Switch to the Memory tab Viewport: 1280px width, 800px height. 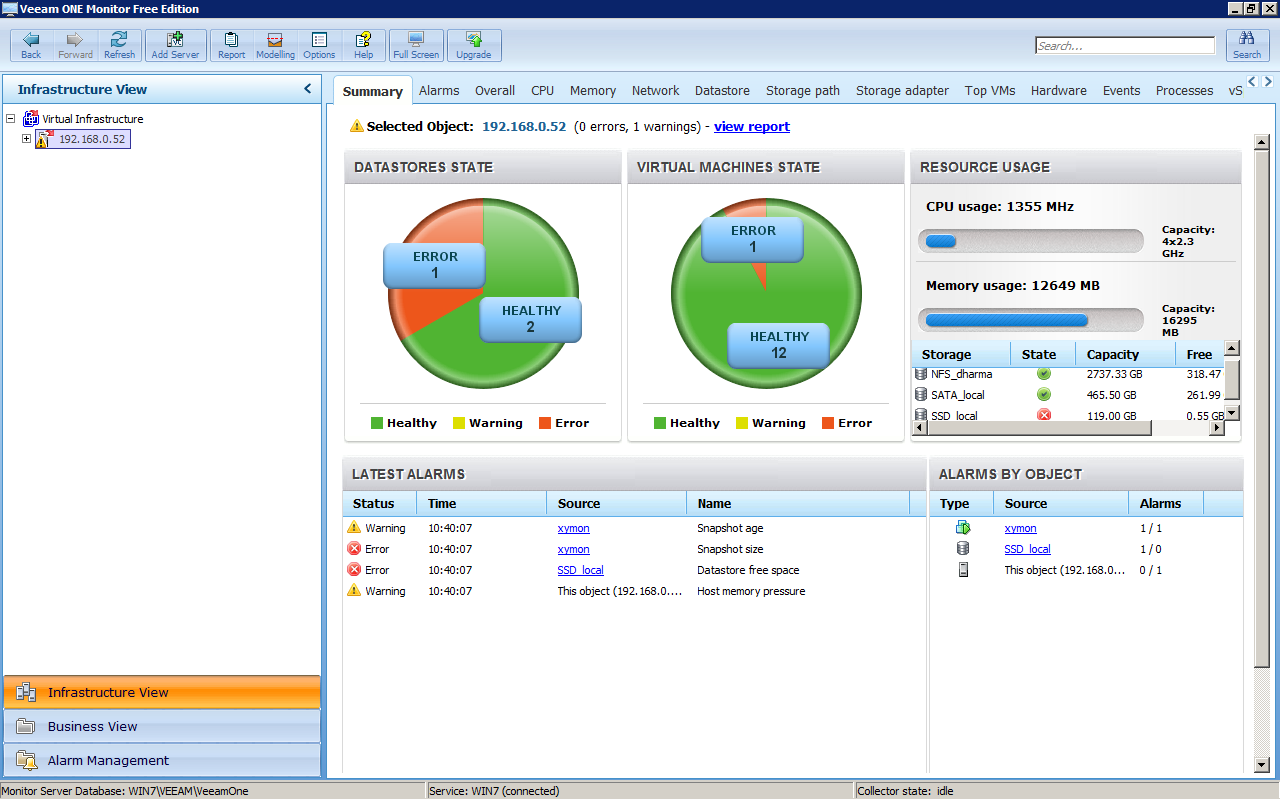593,91
